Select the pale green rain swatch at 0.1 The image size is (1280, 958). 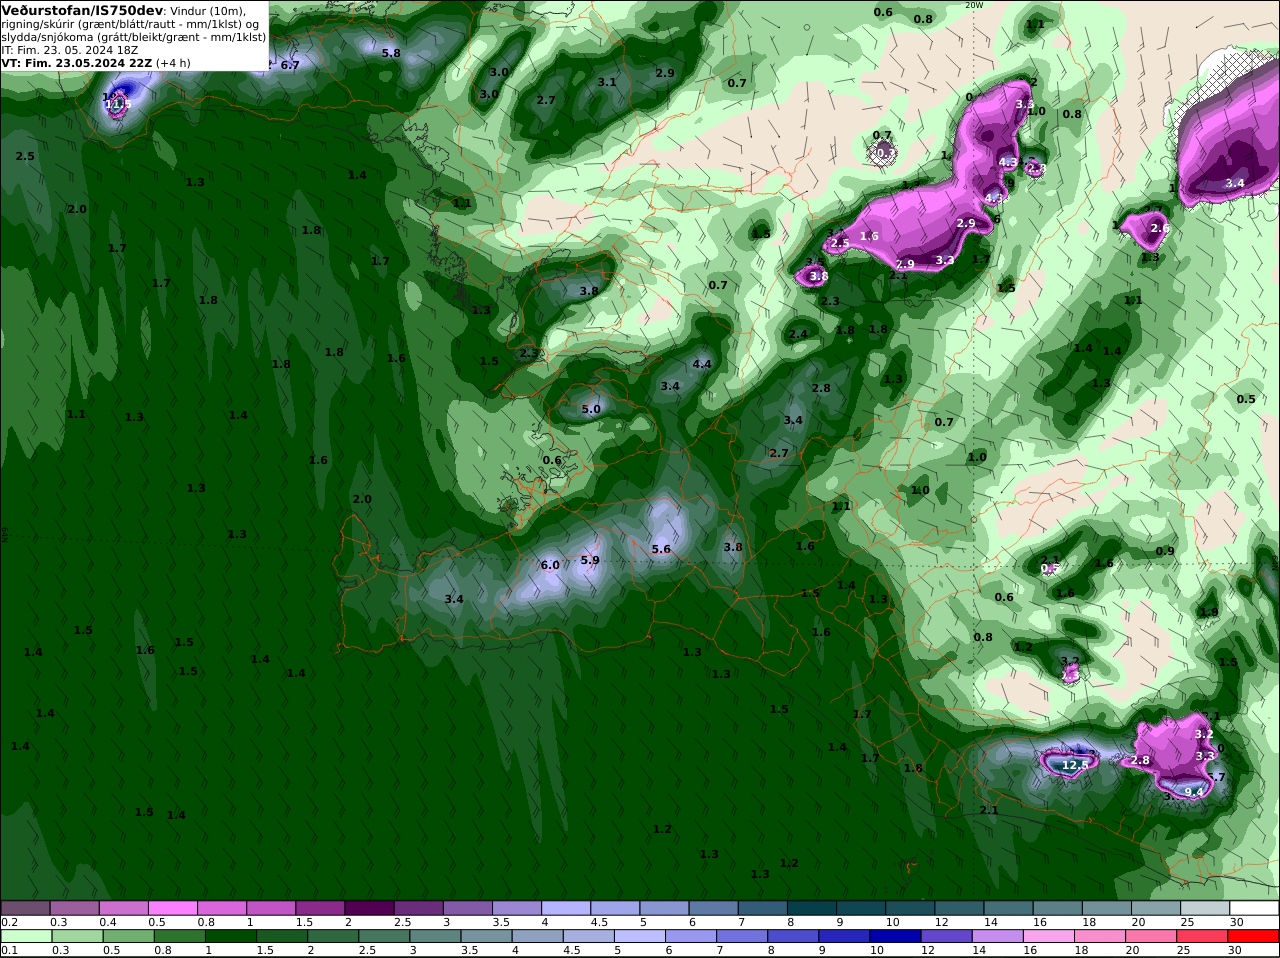tap(25, 936)
